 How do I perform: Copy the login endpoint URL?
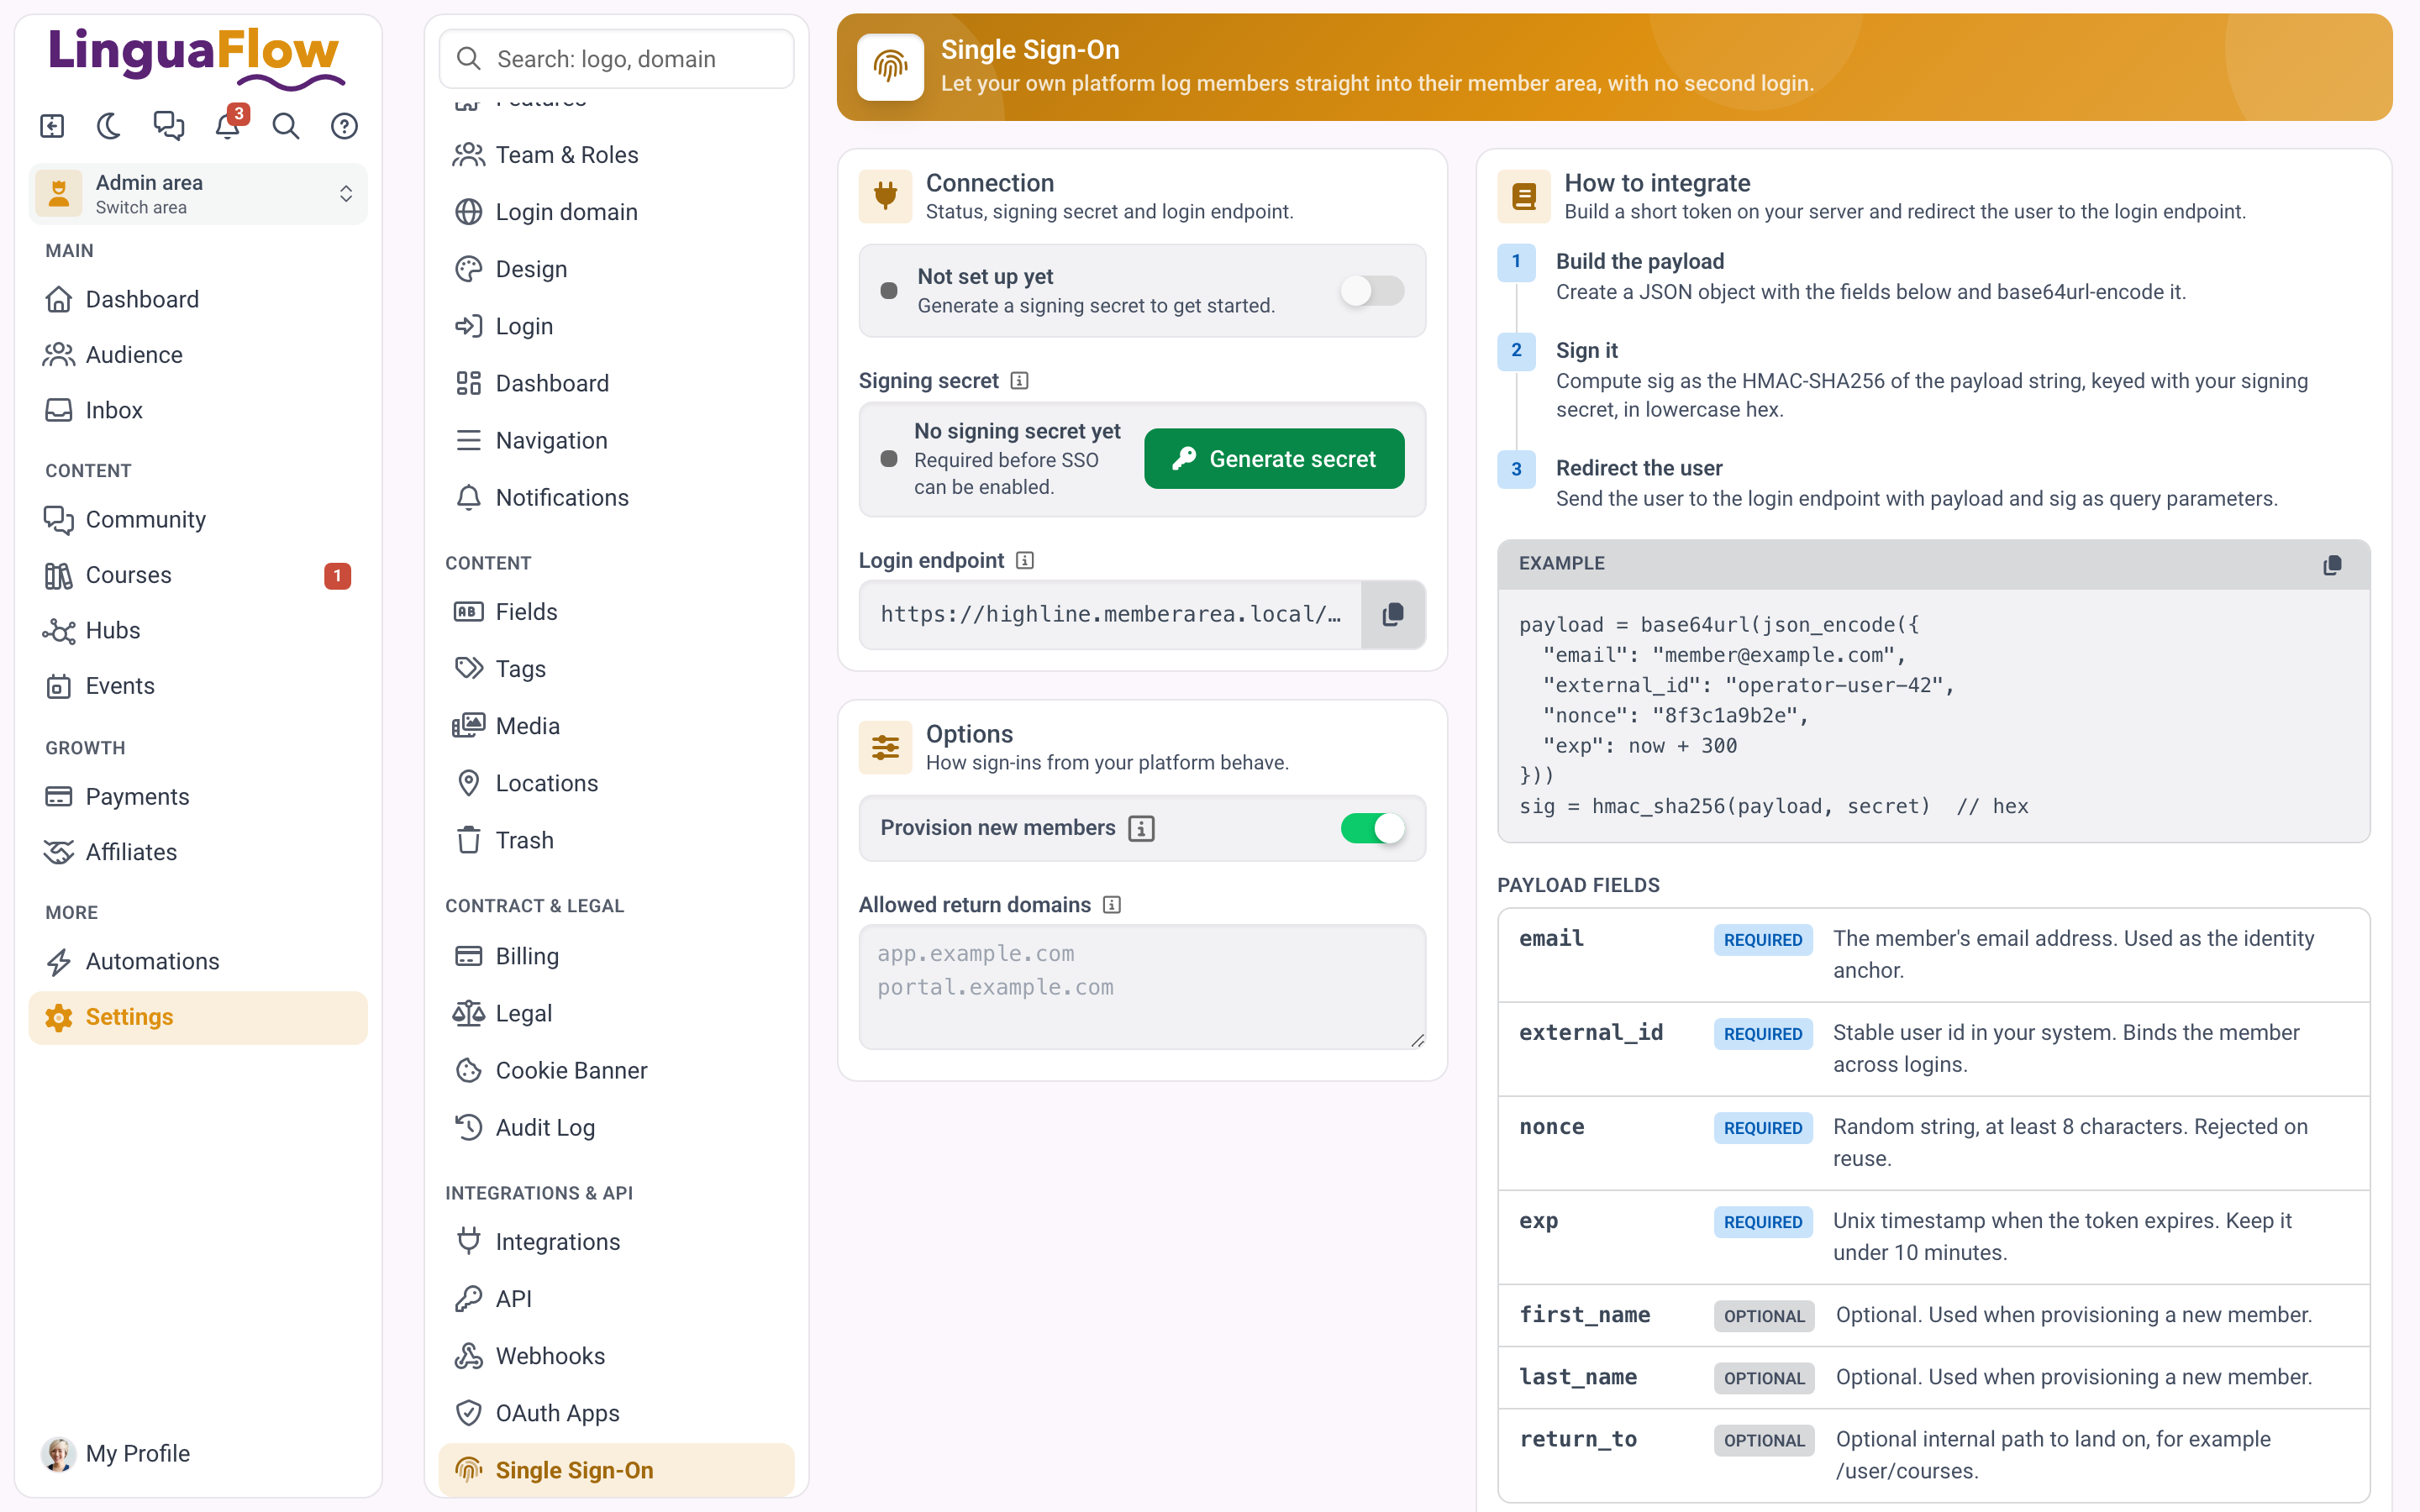tap(1392, 614)
